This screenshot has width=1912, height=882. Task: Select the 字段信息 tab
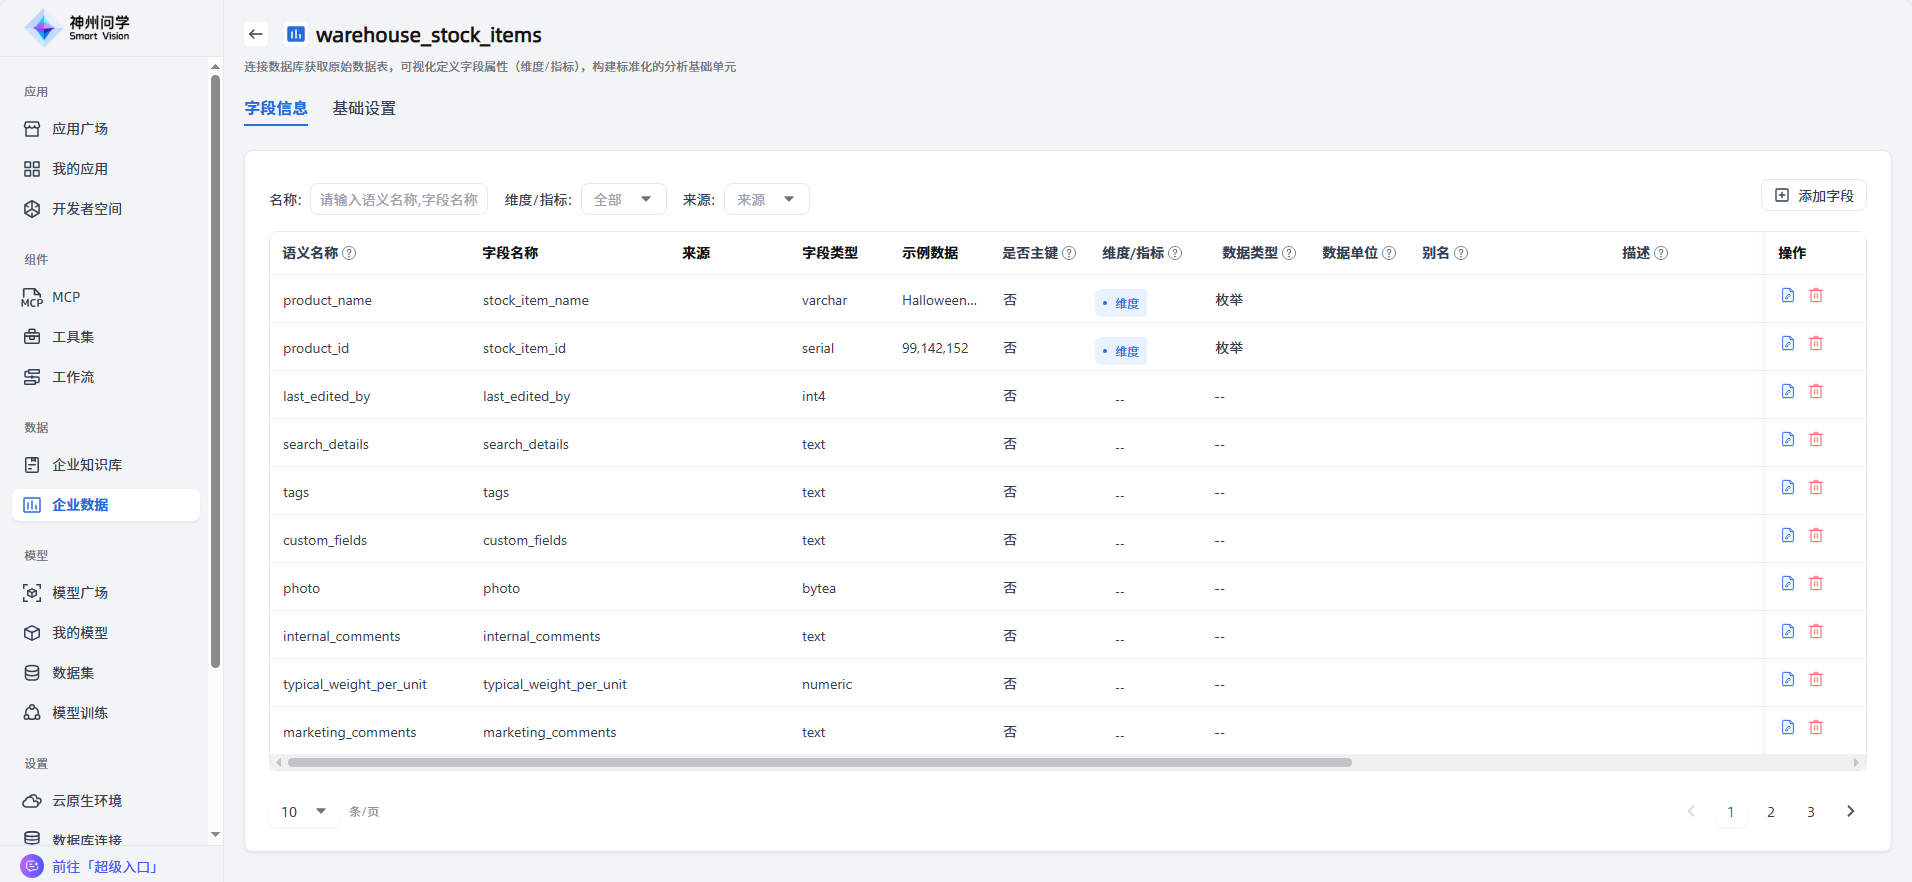click(276, 108)
